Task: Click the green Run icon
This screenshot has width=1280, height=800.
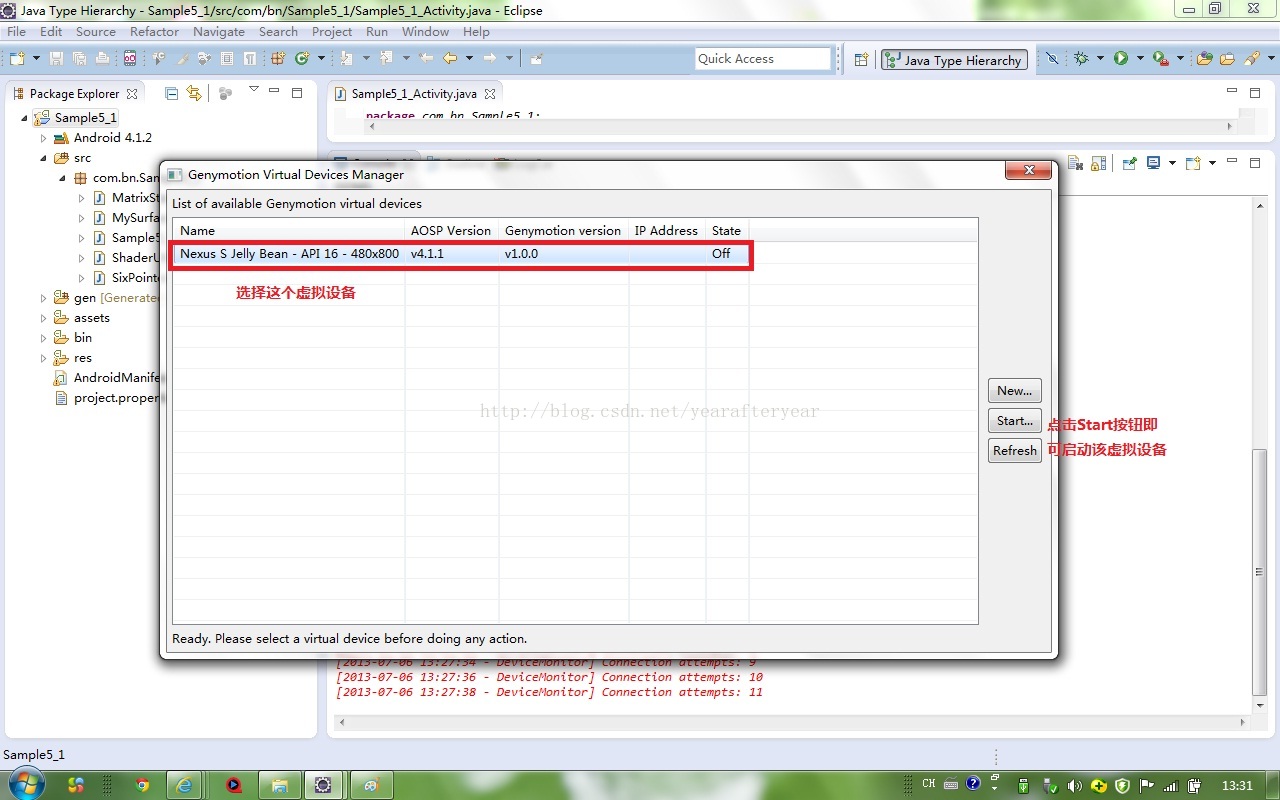Action: pyautogui.click(x=1121, y=59)
